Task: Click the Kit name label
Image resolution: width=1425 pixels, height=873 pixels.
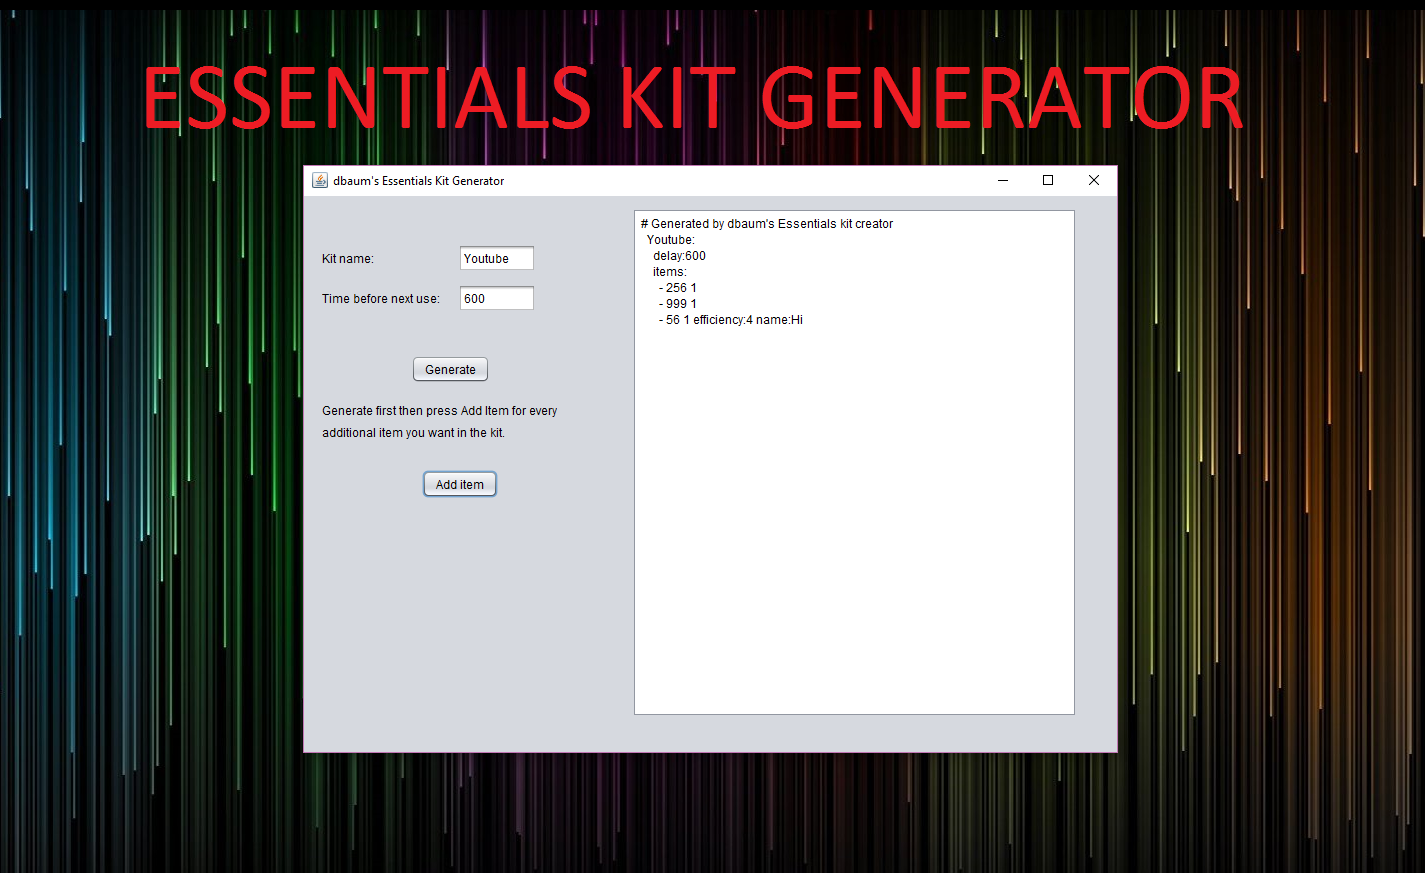Action: click(348, 258)
